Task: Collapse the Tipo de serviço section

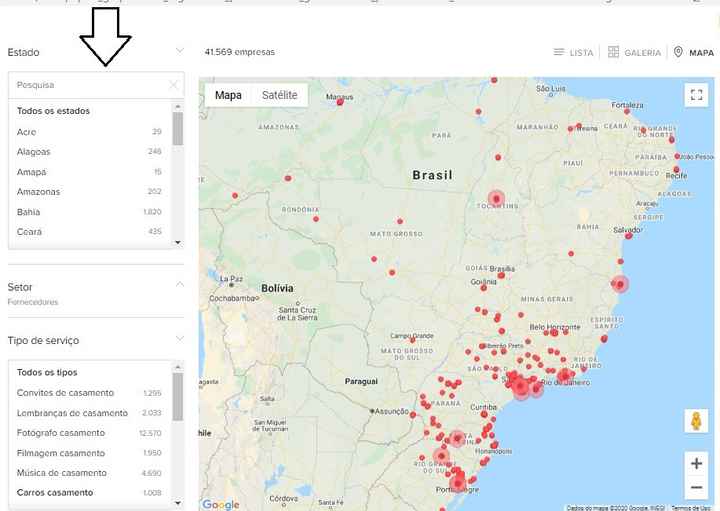Action: (180, 339)
